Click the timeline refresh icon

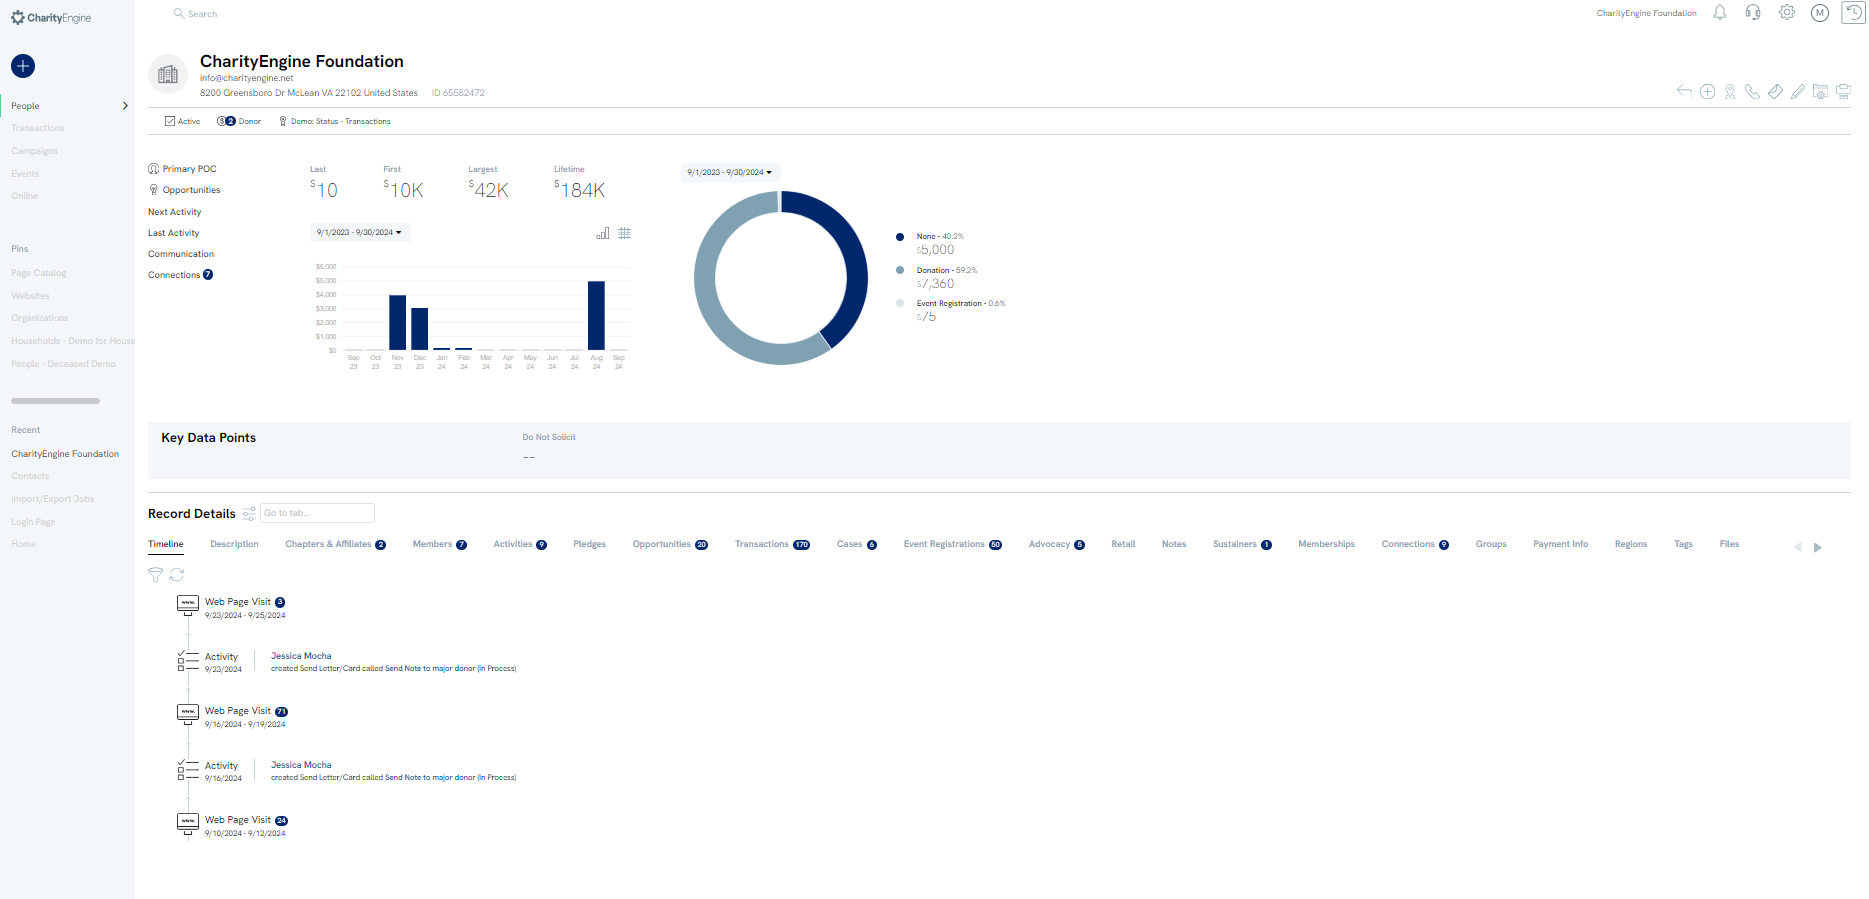click(x=176, y=575)
